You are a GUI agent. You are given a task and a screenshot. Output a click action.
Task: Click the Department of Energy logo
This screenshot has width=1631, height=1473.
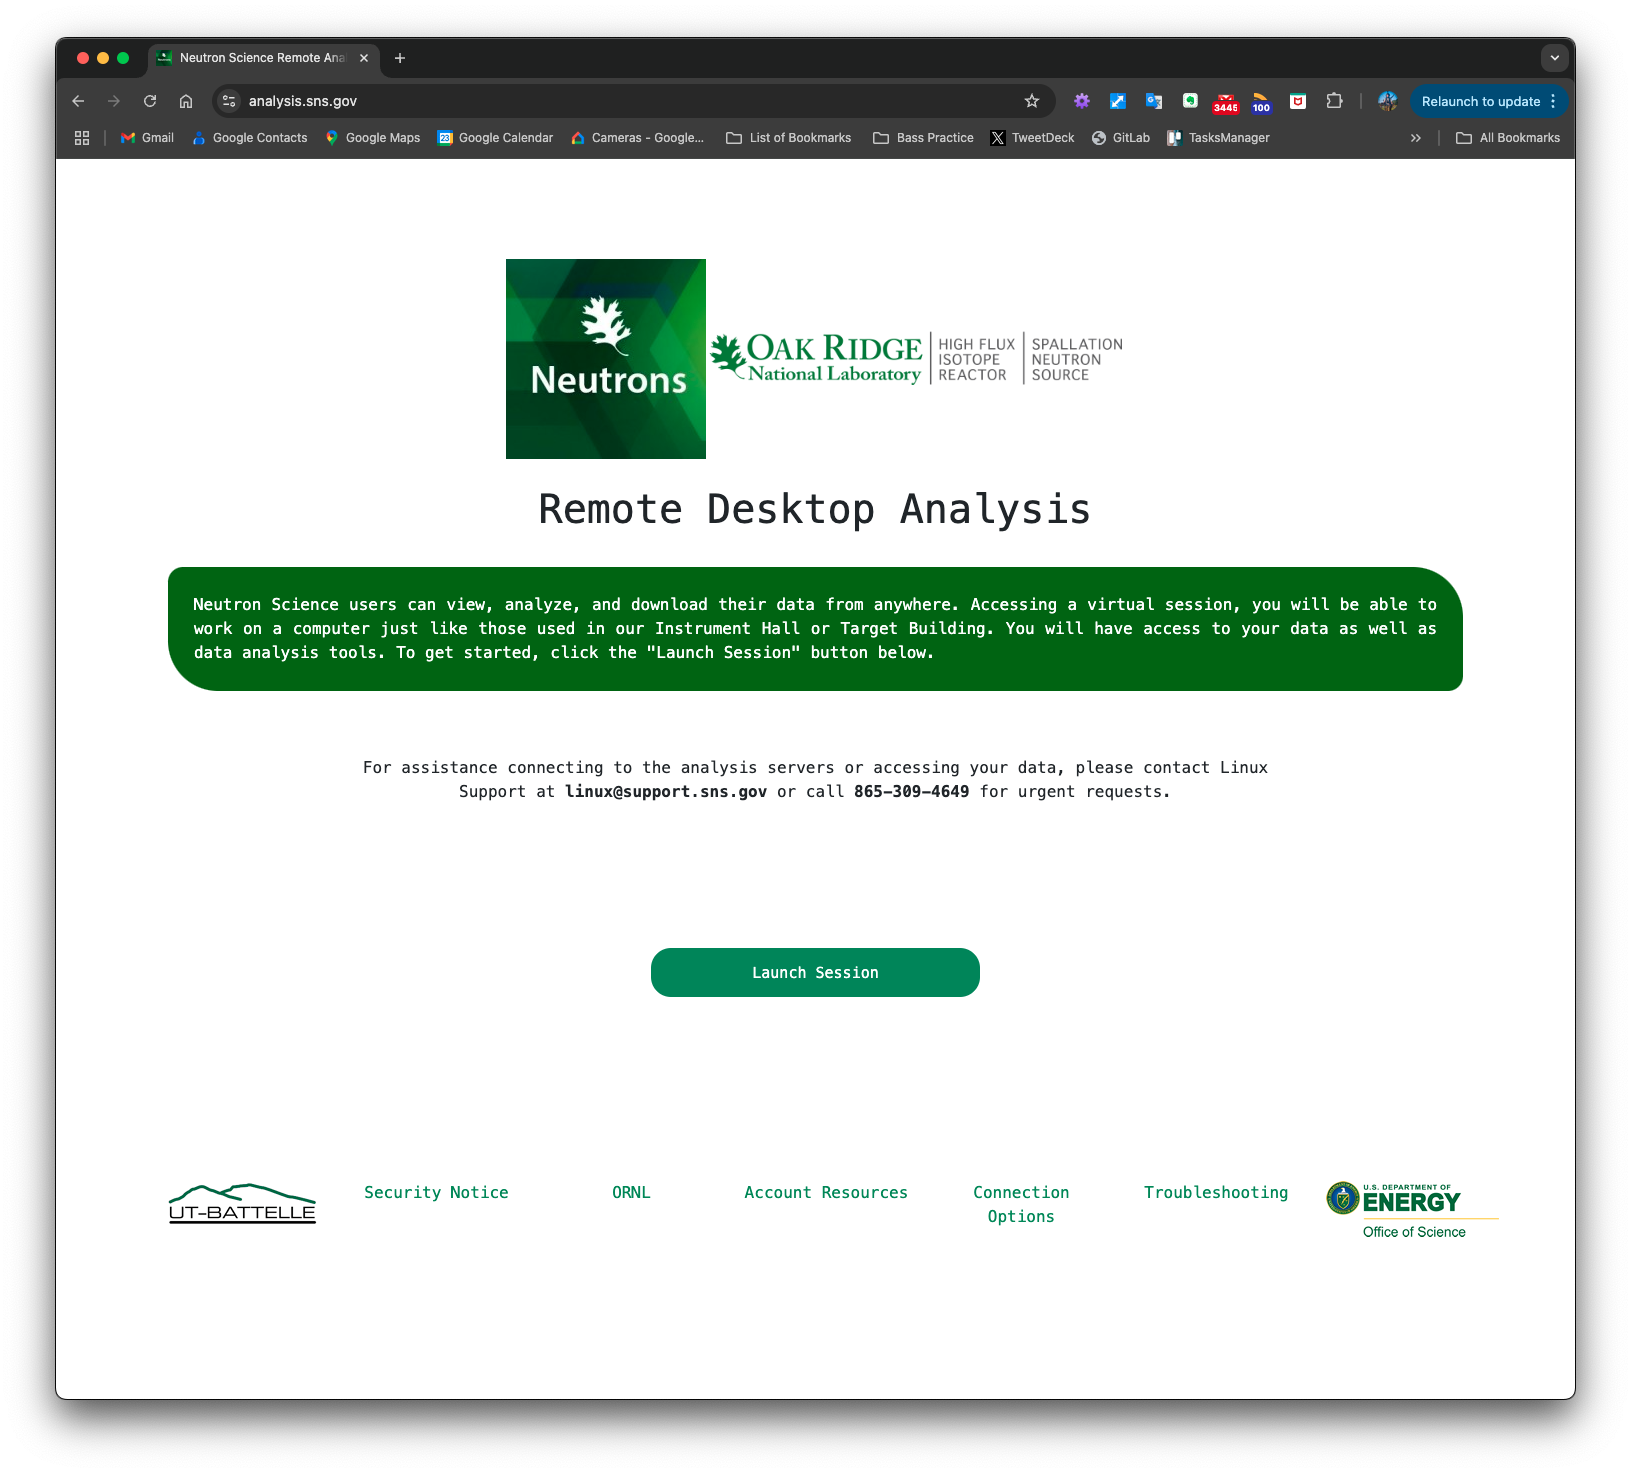[1412, 1211]
